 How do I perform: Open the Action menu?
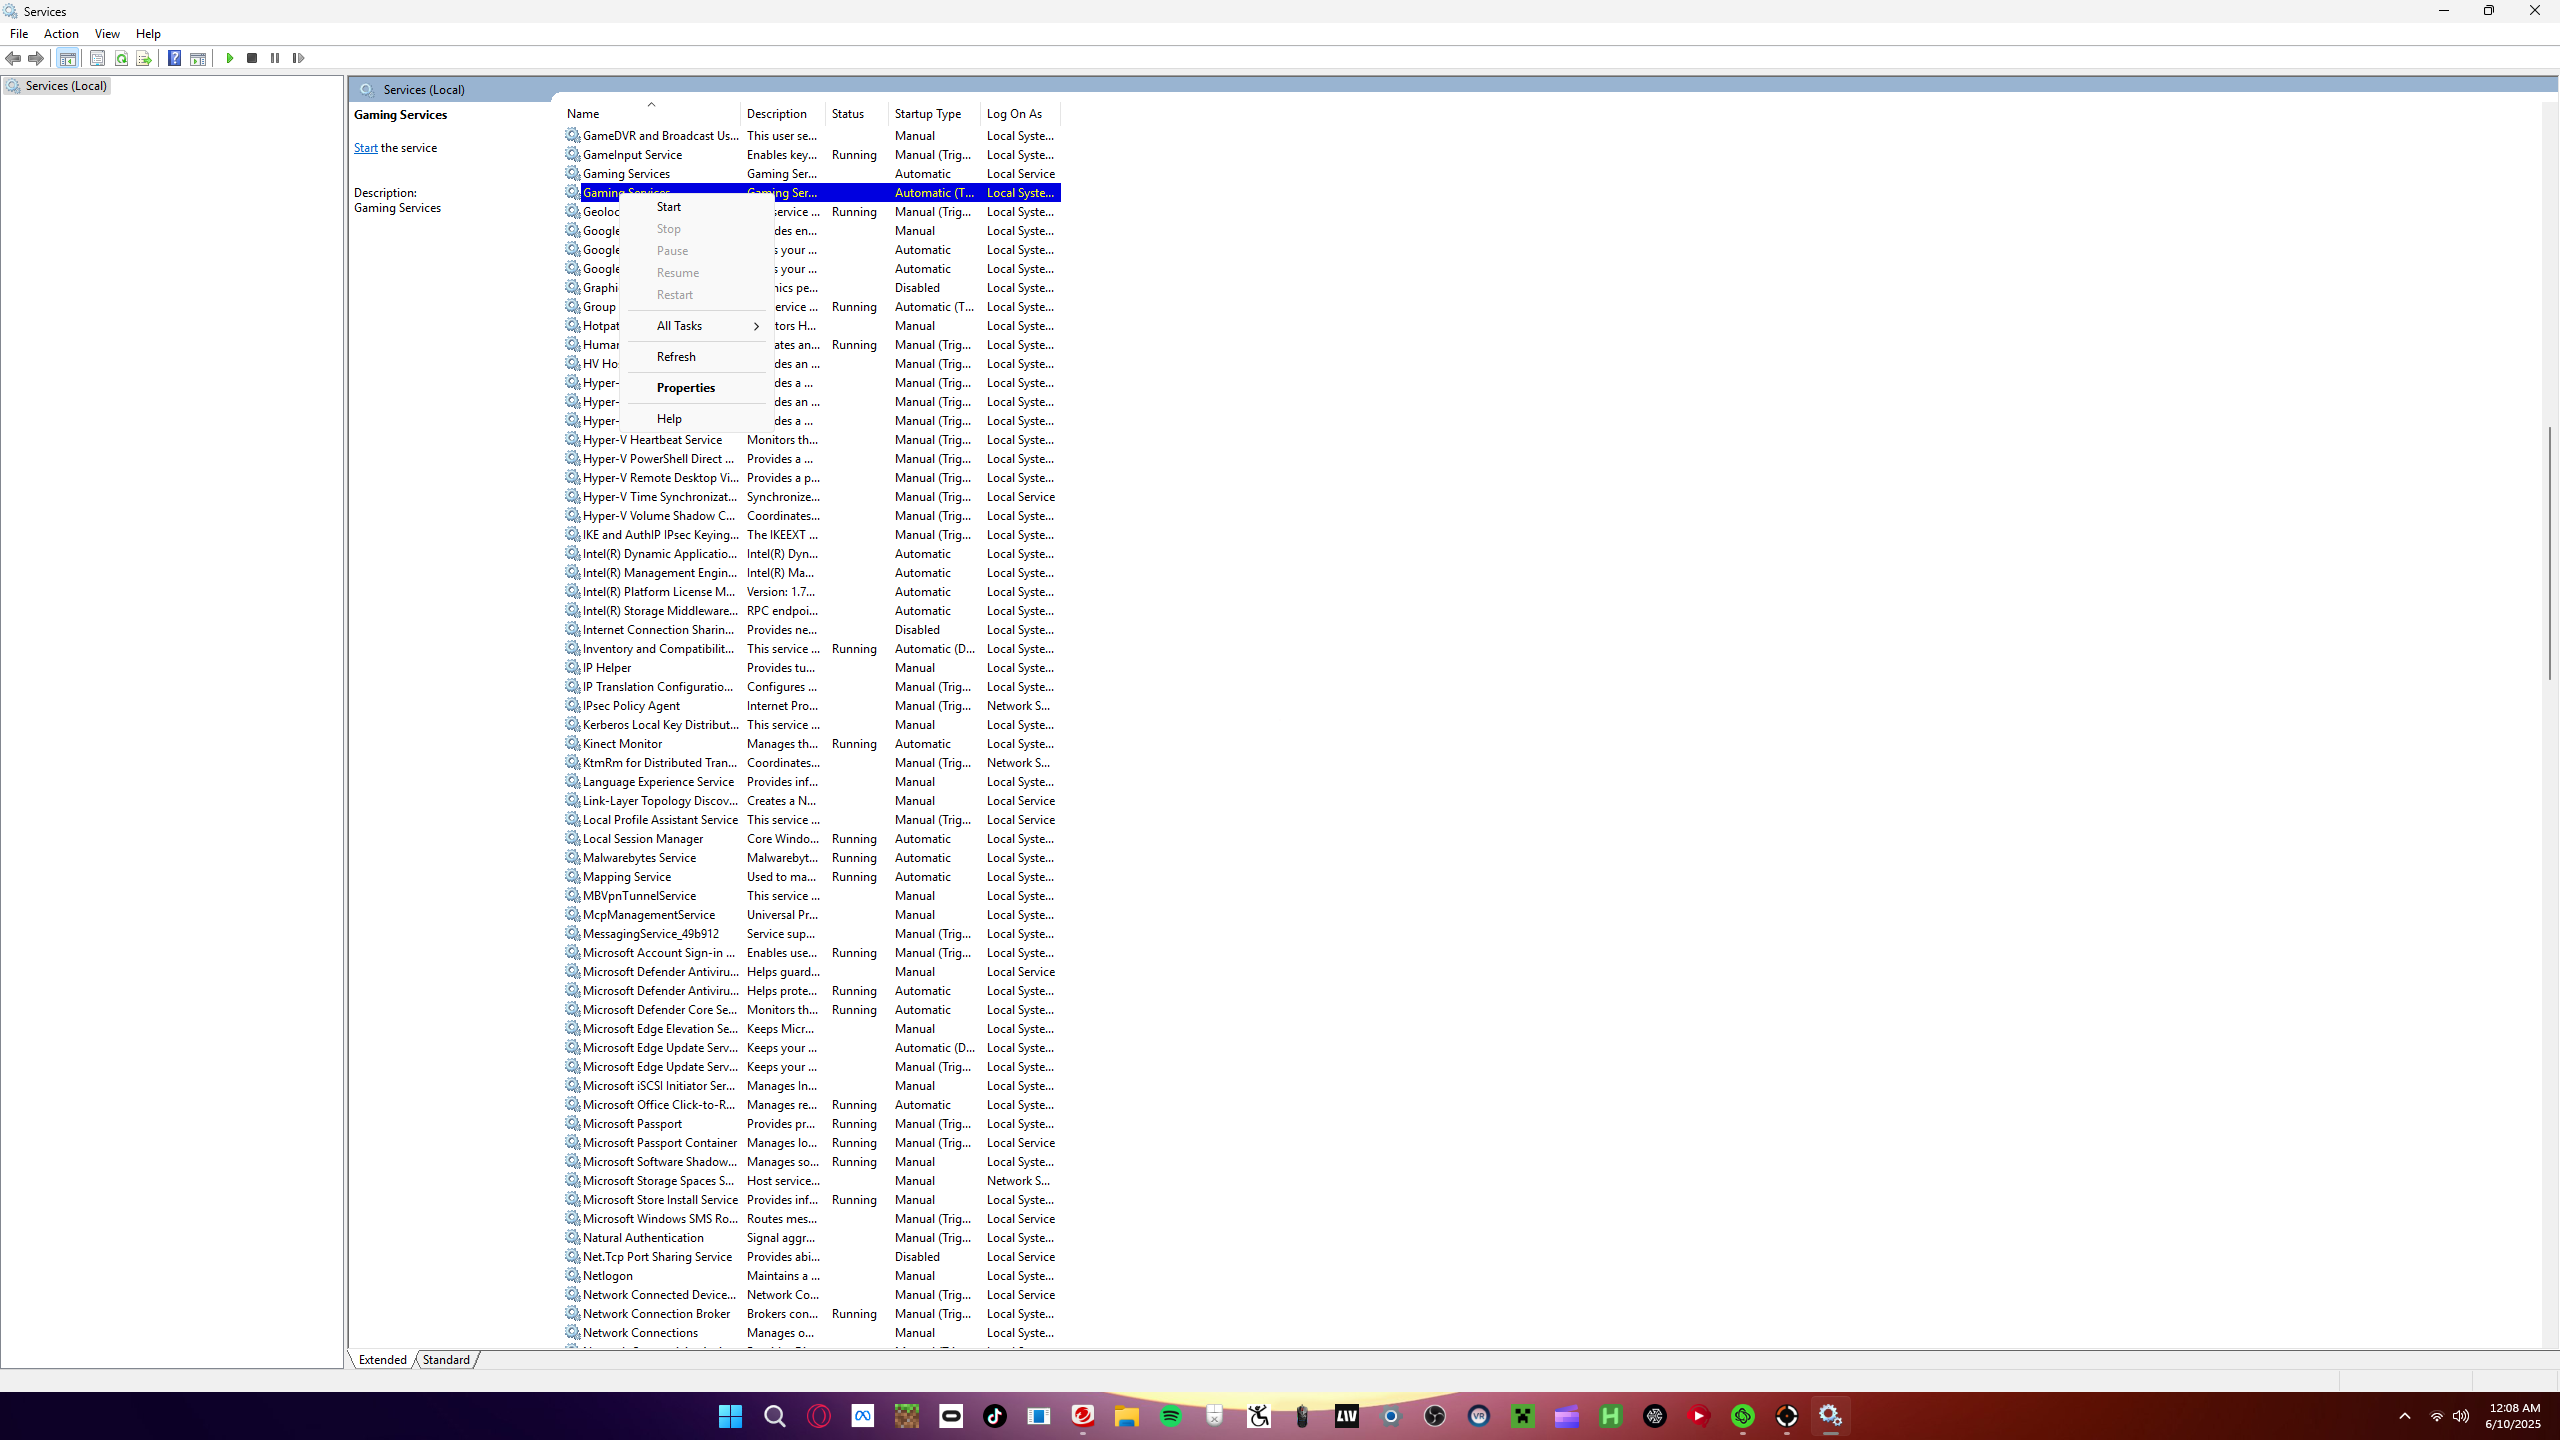61,34
